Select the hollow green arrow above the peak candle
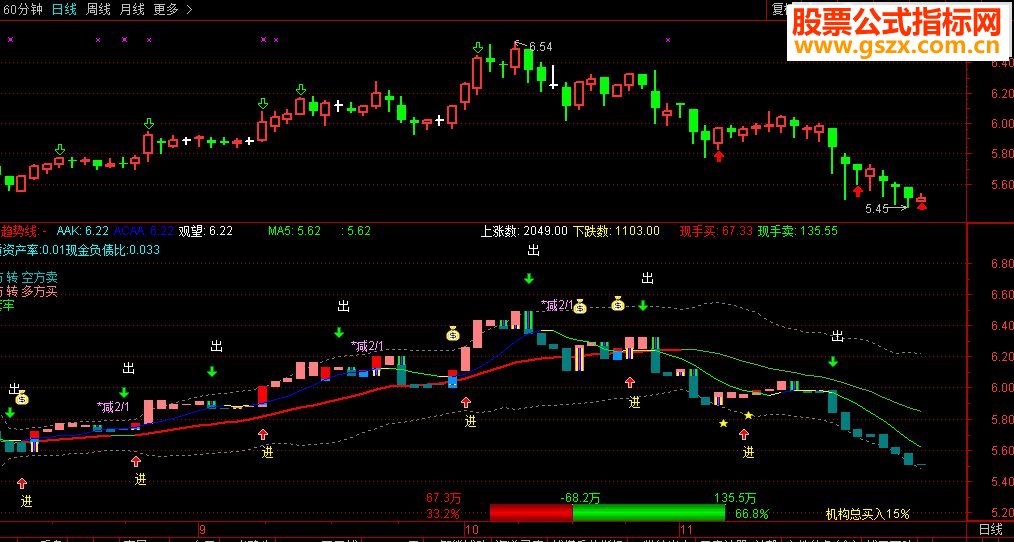Viewport: 1014px width, 542px height. pos(478,48)
